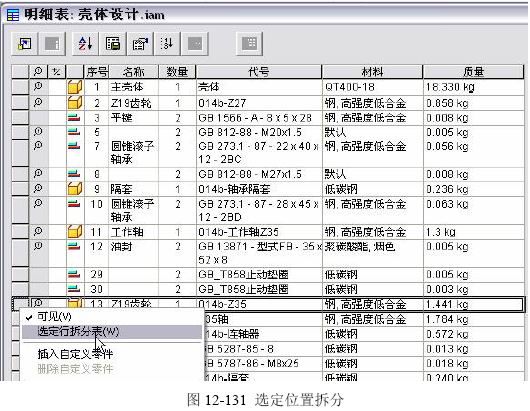Toggle the checked 可见(V) menu item
The width and height of the screenshot is (530, 411).
[x=112, y=317]
